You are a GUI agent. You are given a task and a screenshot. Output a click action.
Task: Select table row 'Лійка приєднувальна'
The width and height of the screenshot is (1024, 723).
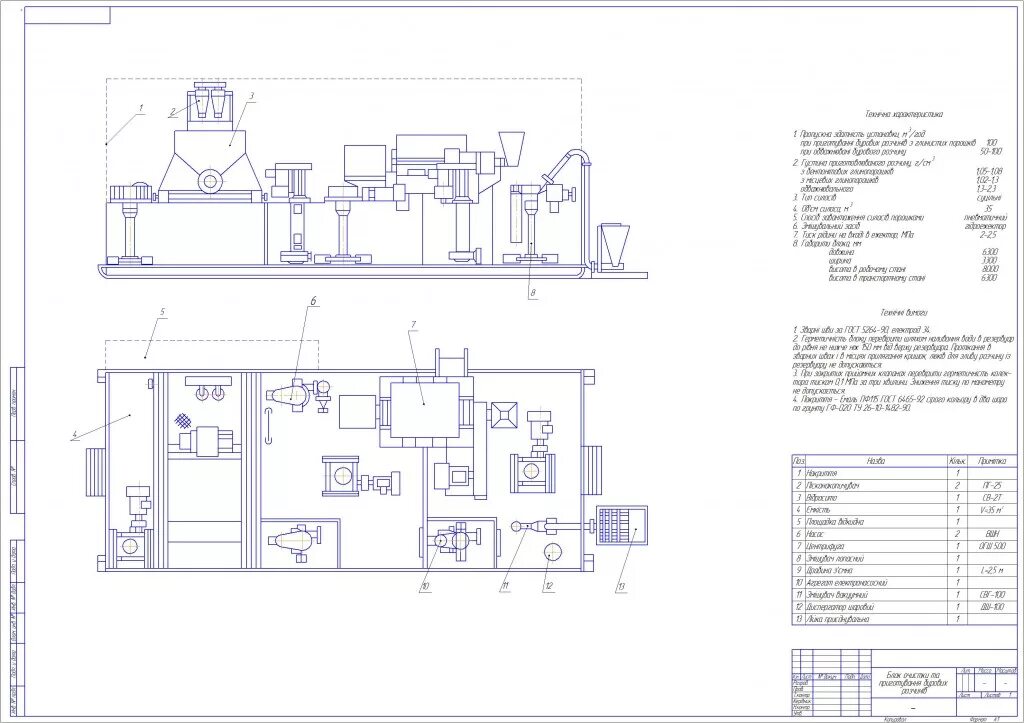coord(904,619)
